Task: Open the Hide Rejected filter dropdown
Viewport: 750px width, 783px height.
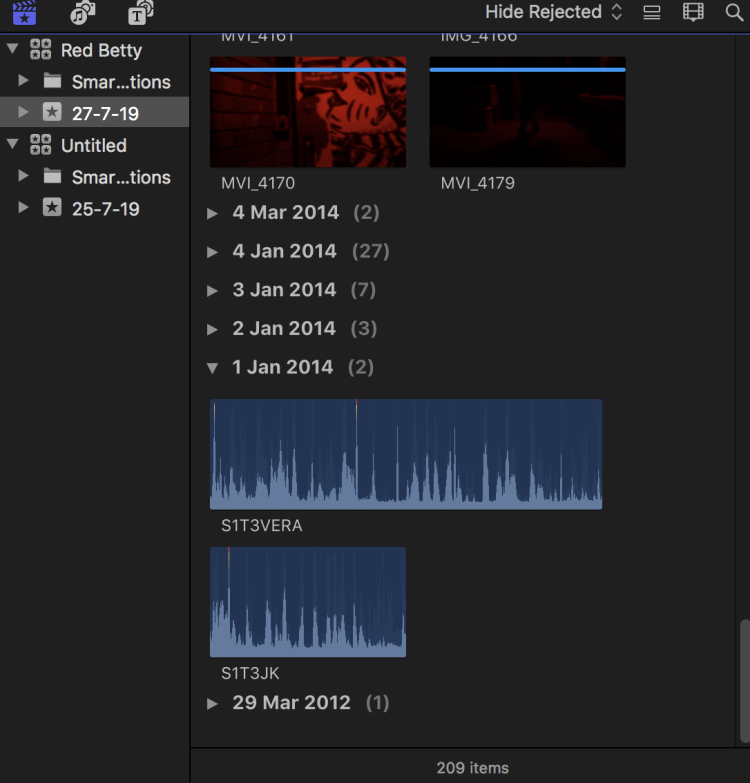Action: click(x=553, y=13)
